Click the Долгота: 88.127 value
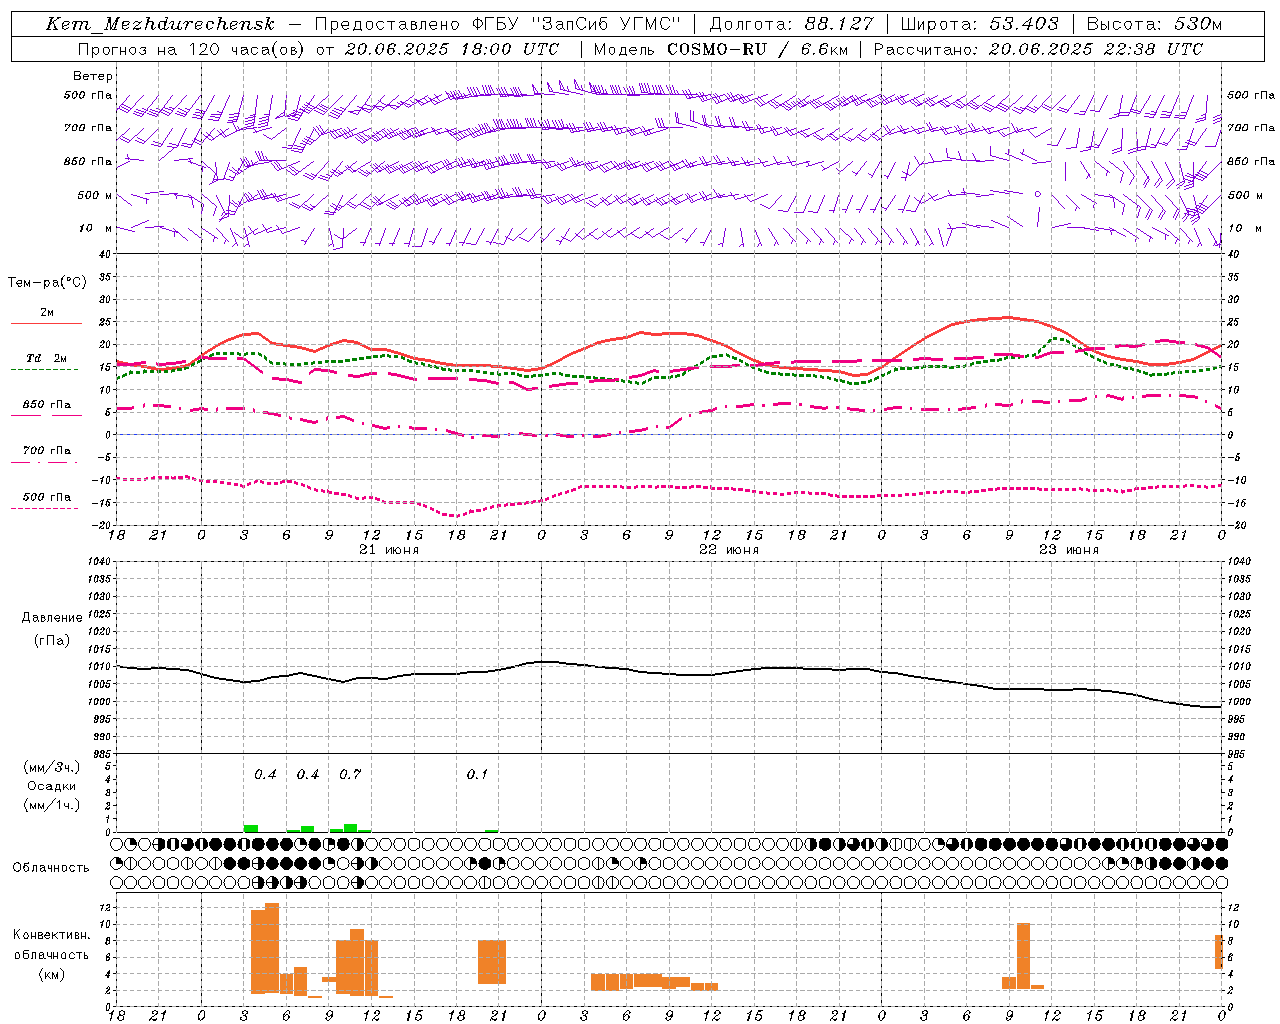 pyautogui.click(x=791, y=24)
